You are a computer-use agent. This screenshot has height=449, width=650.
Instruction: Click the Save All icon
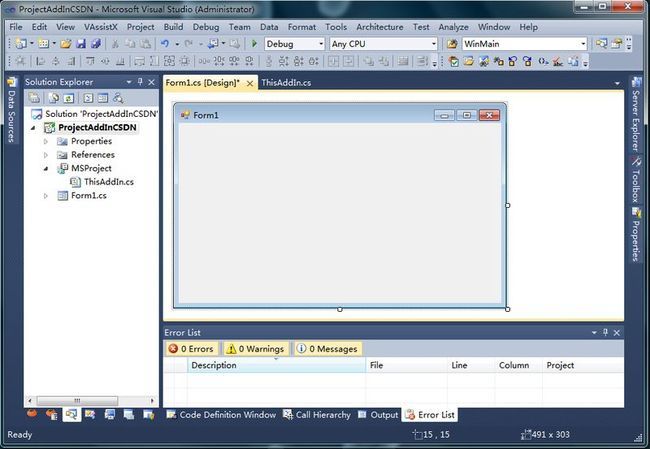pyautogui.click(x=96, y=44)
